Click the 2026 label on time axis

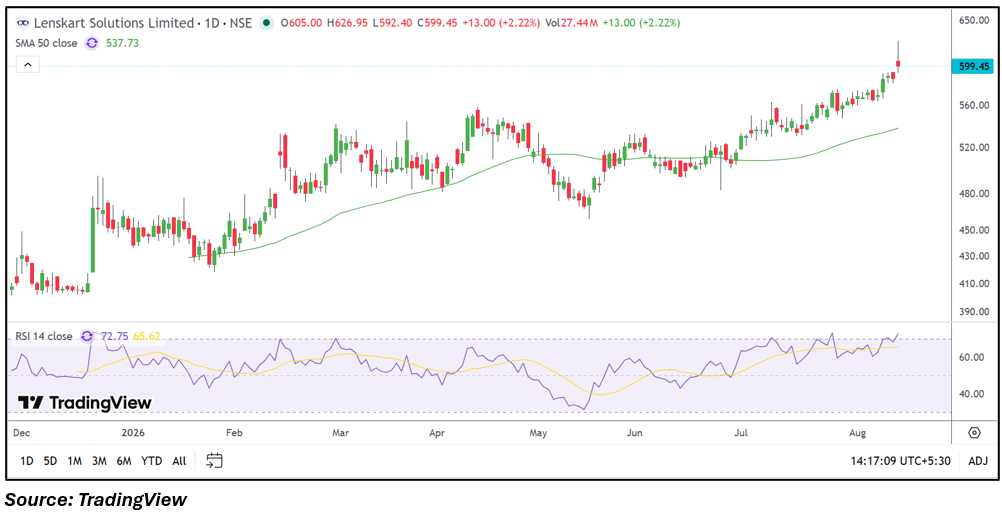(x=133, y=434)
